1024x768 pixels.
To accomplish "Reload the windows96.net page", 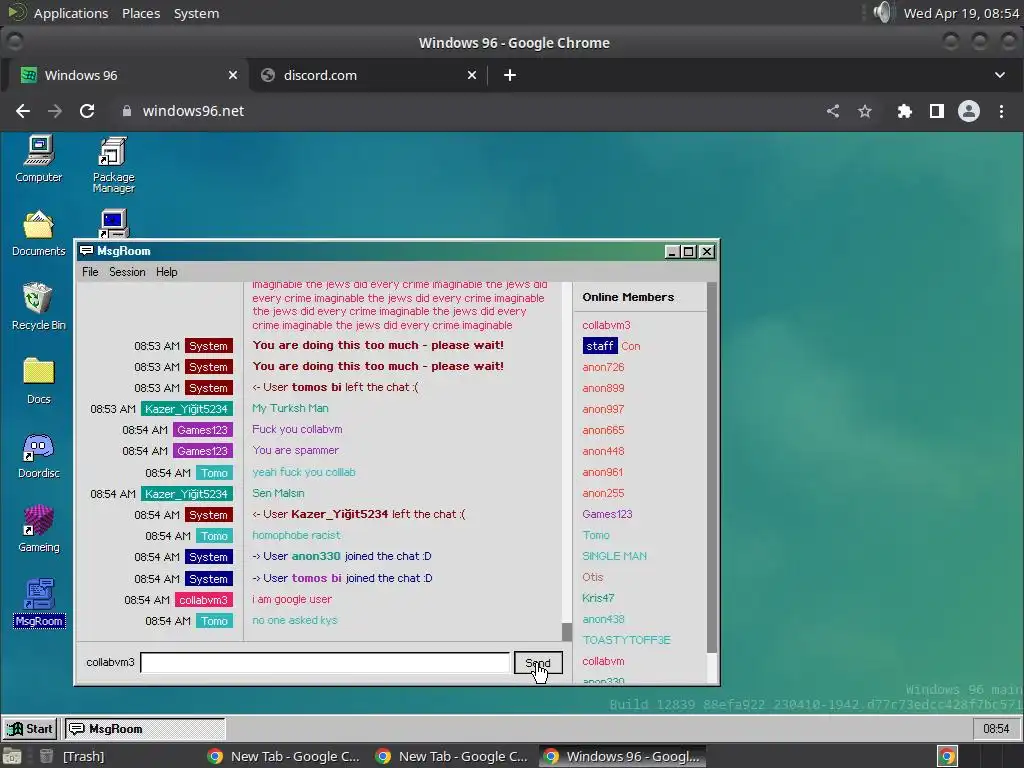I will [87, 111].
